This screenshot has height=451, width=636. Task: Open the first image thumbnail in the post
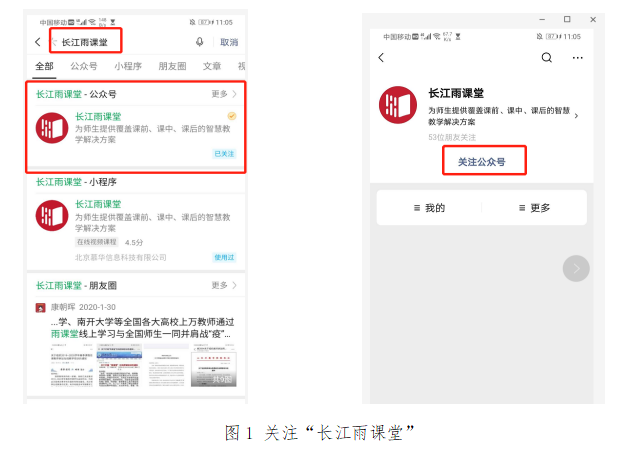click(x=72, y=365)
